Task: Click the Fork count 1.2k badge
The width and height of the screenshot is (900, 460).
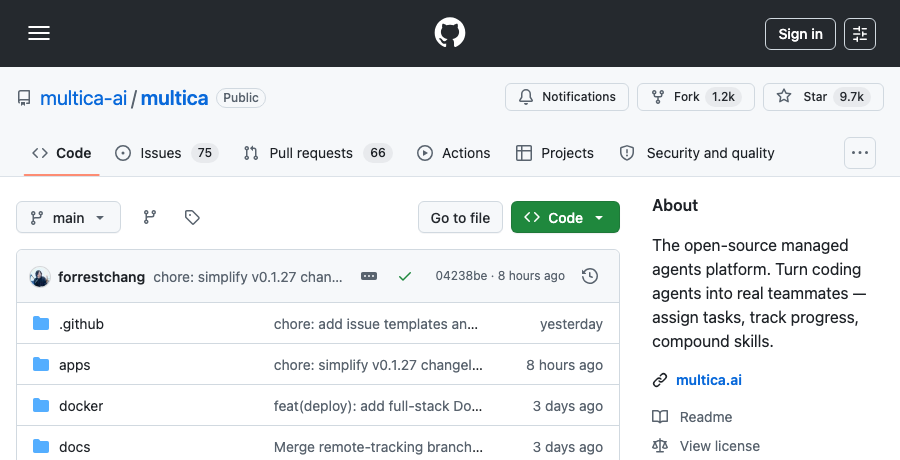Action: click(723, 97)
